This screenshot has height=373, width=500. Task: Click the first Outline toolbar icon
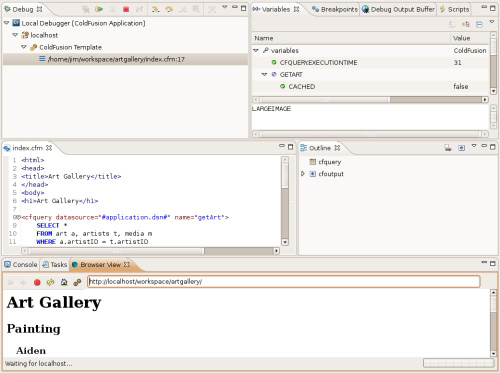click(x=448, y=148)
